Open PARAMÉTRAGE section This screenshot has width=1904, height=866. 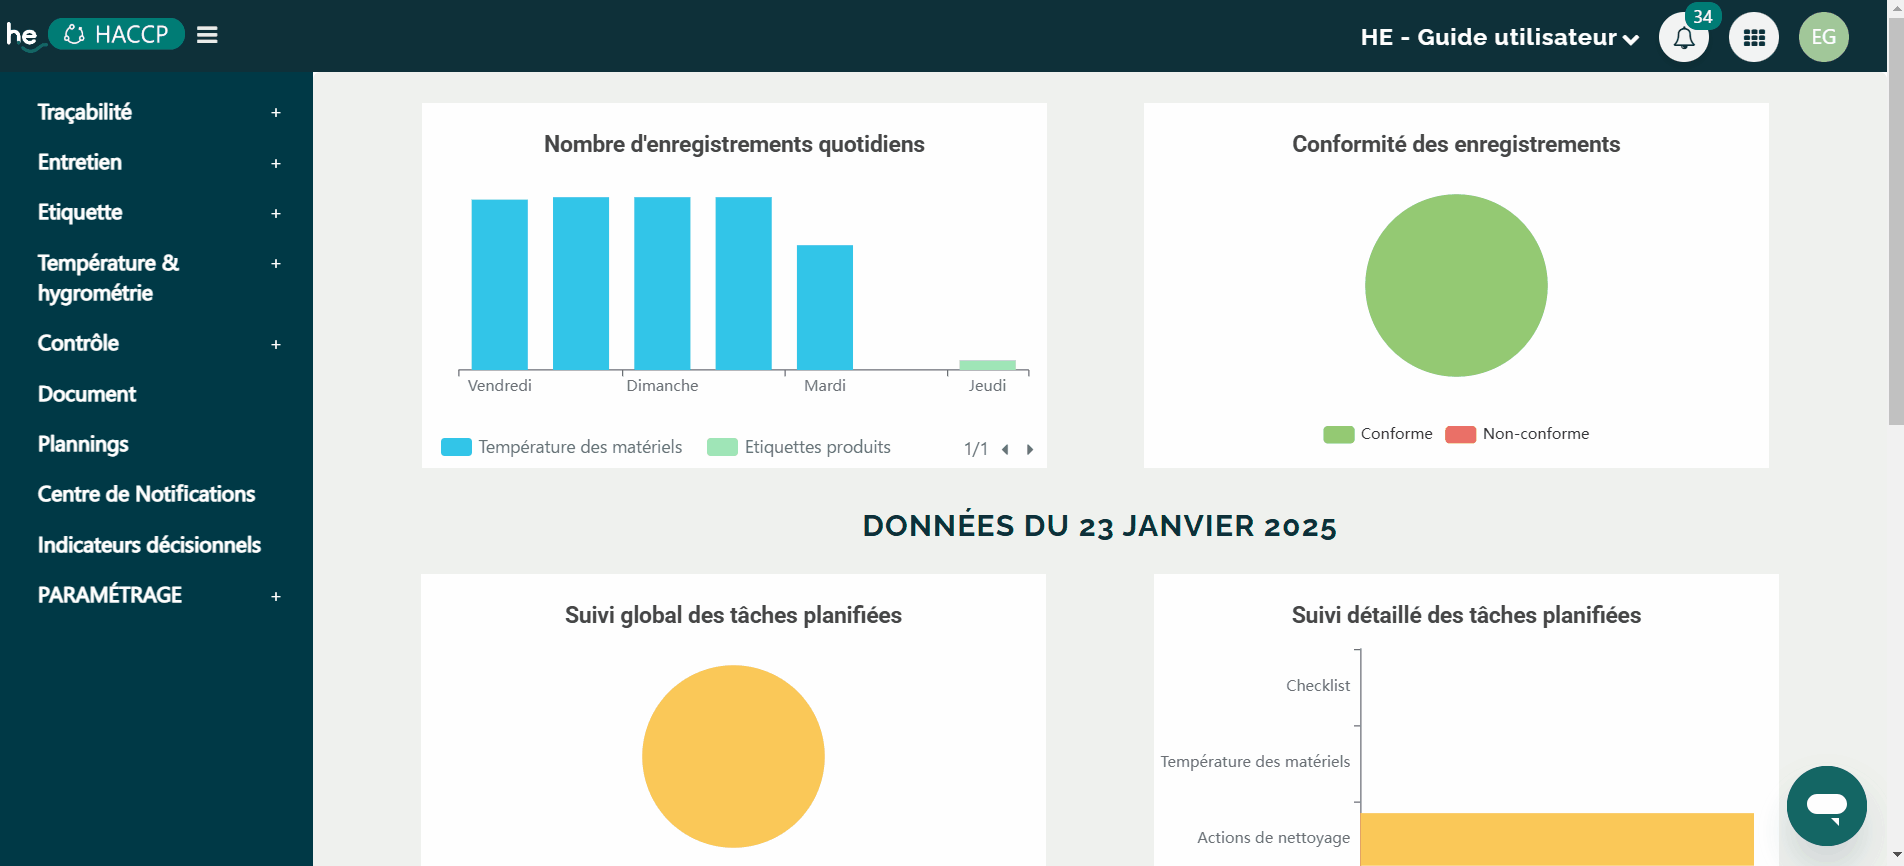tap(110, 595)
